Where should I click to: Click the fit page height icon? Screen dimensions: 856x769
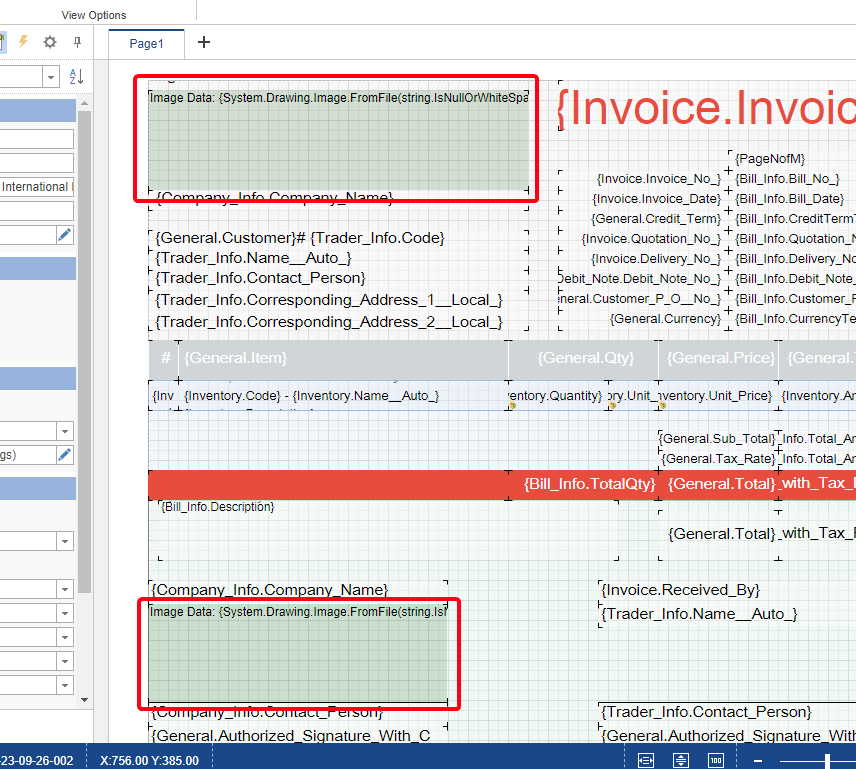[681, 760]
